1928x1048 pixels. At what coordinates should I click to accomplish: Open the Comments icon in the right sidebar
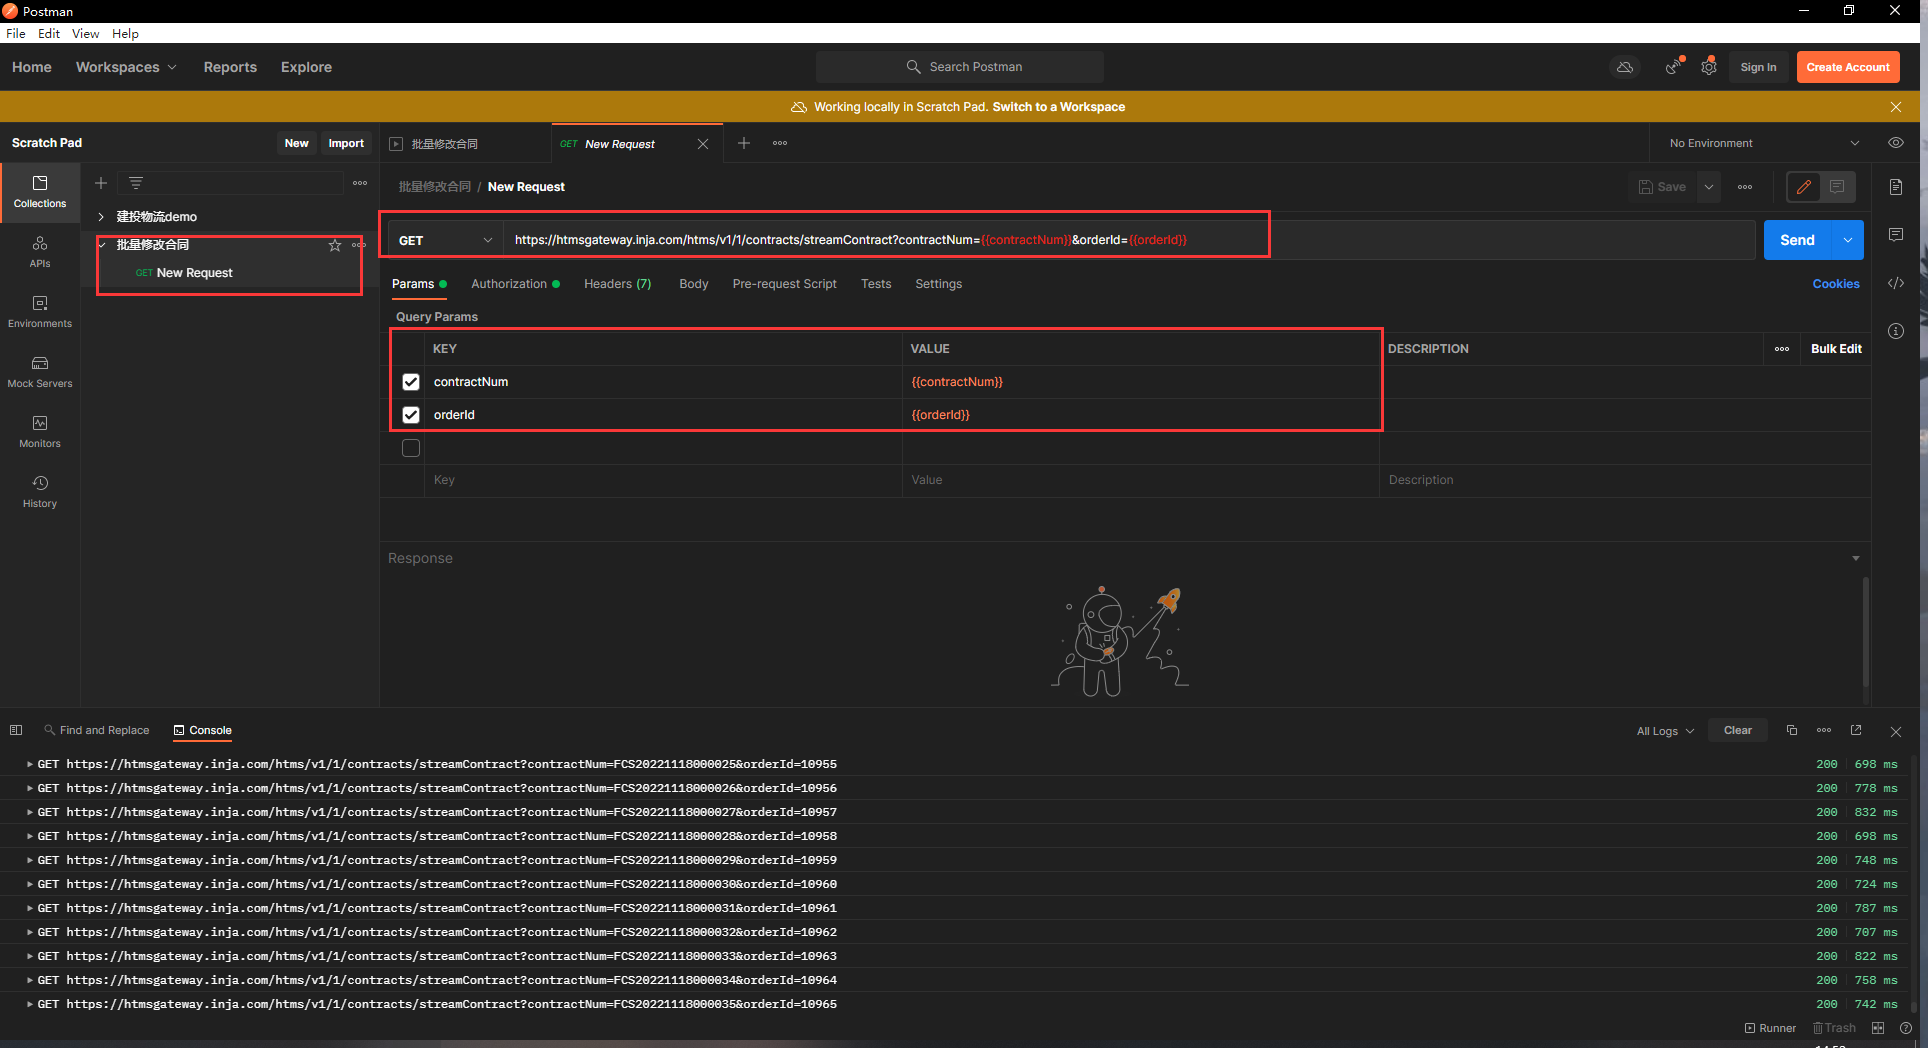(x=1896, y=235)
